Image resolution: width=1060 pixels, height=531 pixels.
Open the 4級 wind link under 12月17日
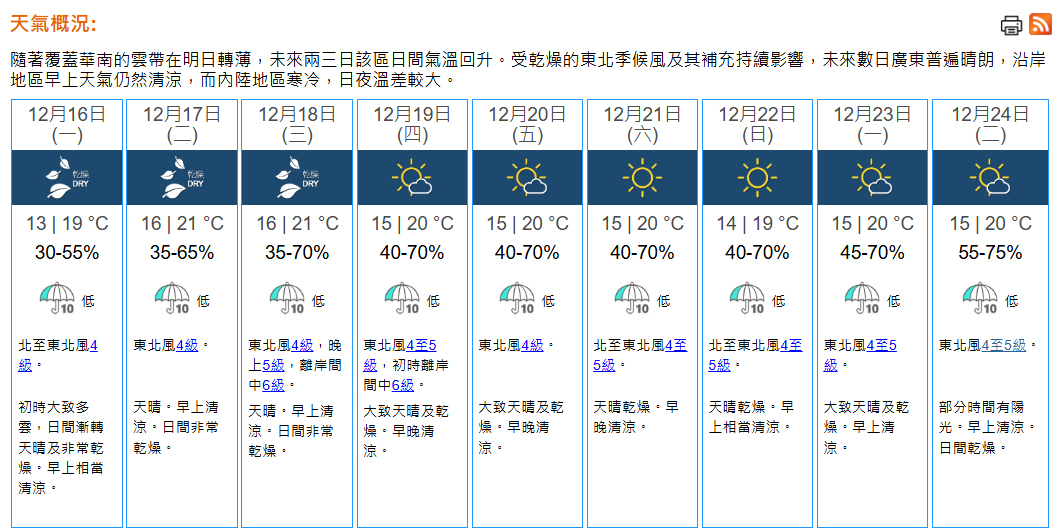(188, 345)
